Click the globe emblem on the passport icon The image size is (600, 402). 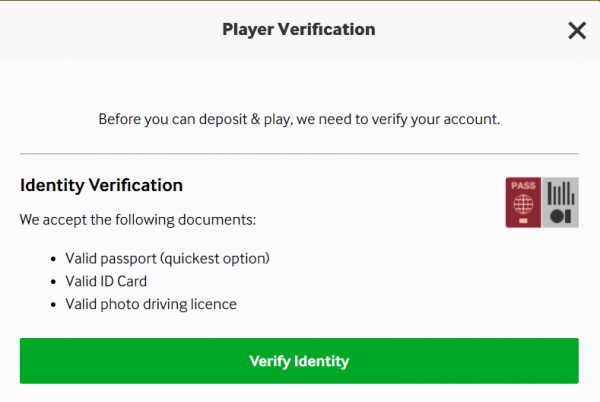523,204
